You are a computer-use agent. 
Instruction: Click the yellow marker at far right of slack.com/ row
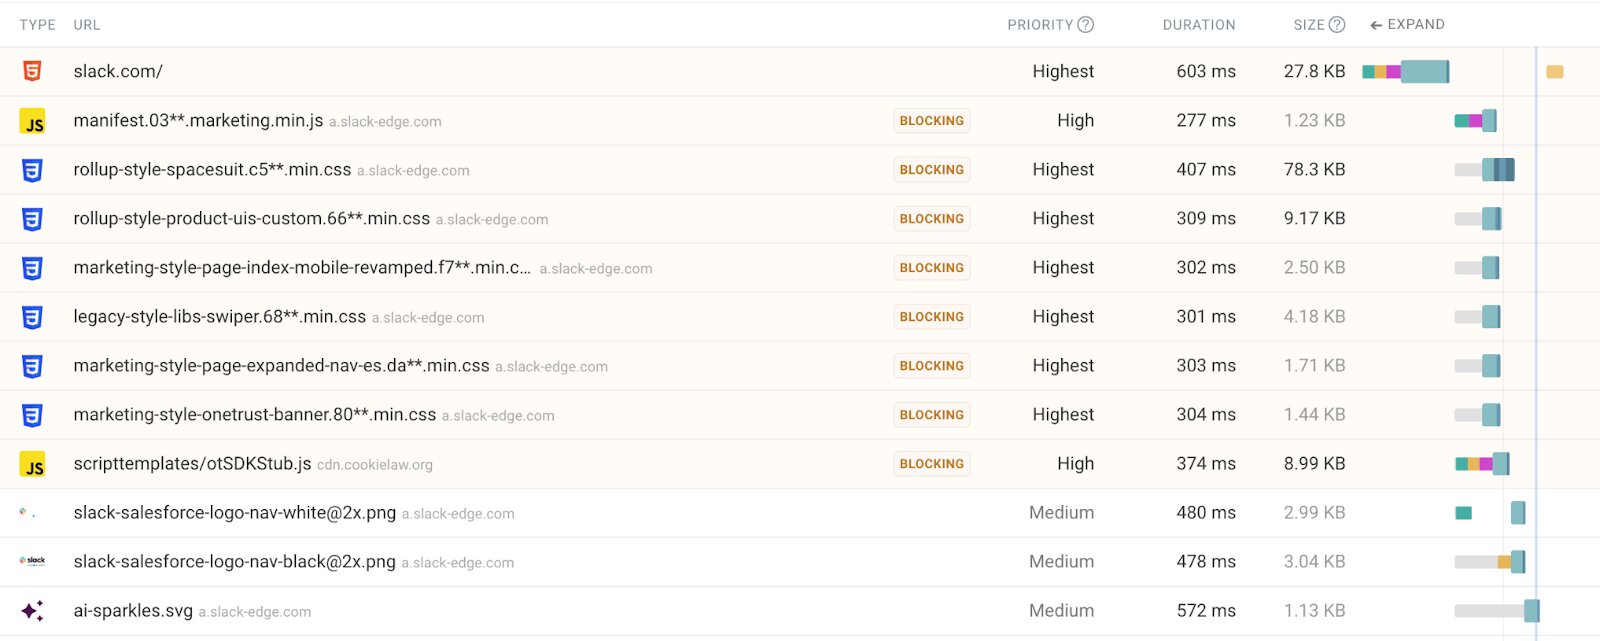coord(1555,72)
